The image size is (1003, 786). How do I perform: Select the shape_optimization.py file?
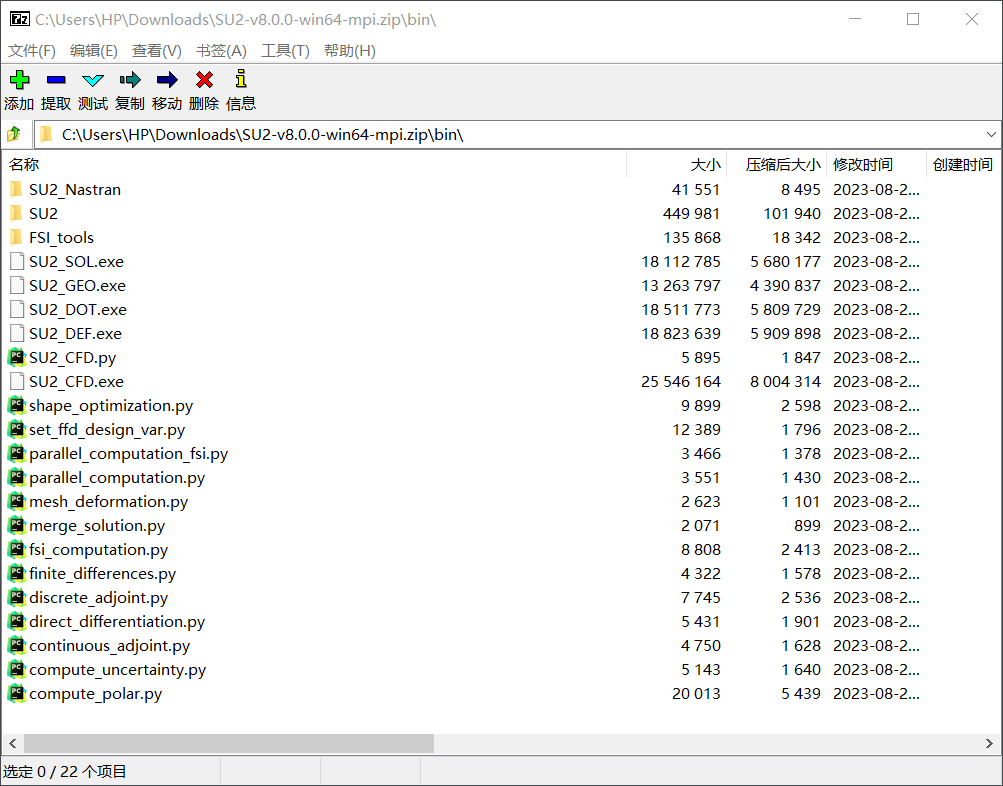(110, 406)
